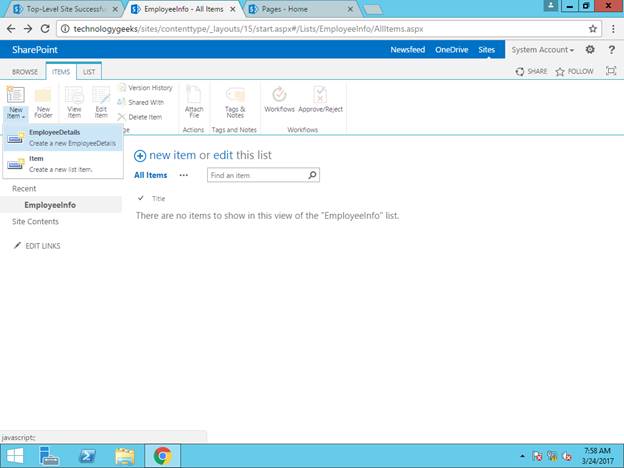The width and height of the screenshot is (624, 468).
Task: Toggle the select-all checkmark by Title
Action: [x=141, y=198]
